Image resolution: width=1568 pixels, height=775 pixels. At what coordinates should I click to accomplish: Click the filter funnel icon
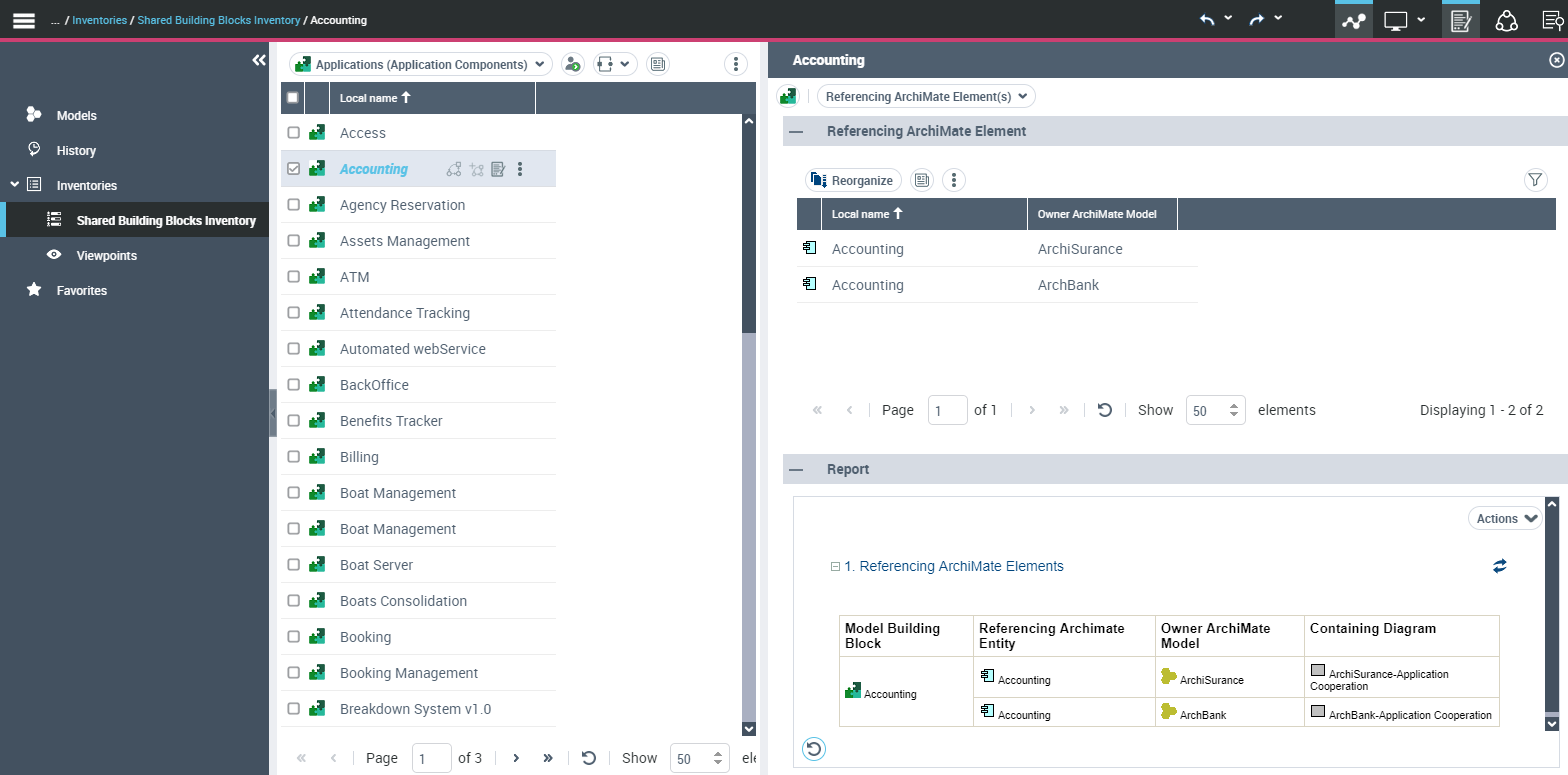pos(1535,180)
